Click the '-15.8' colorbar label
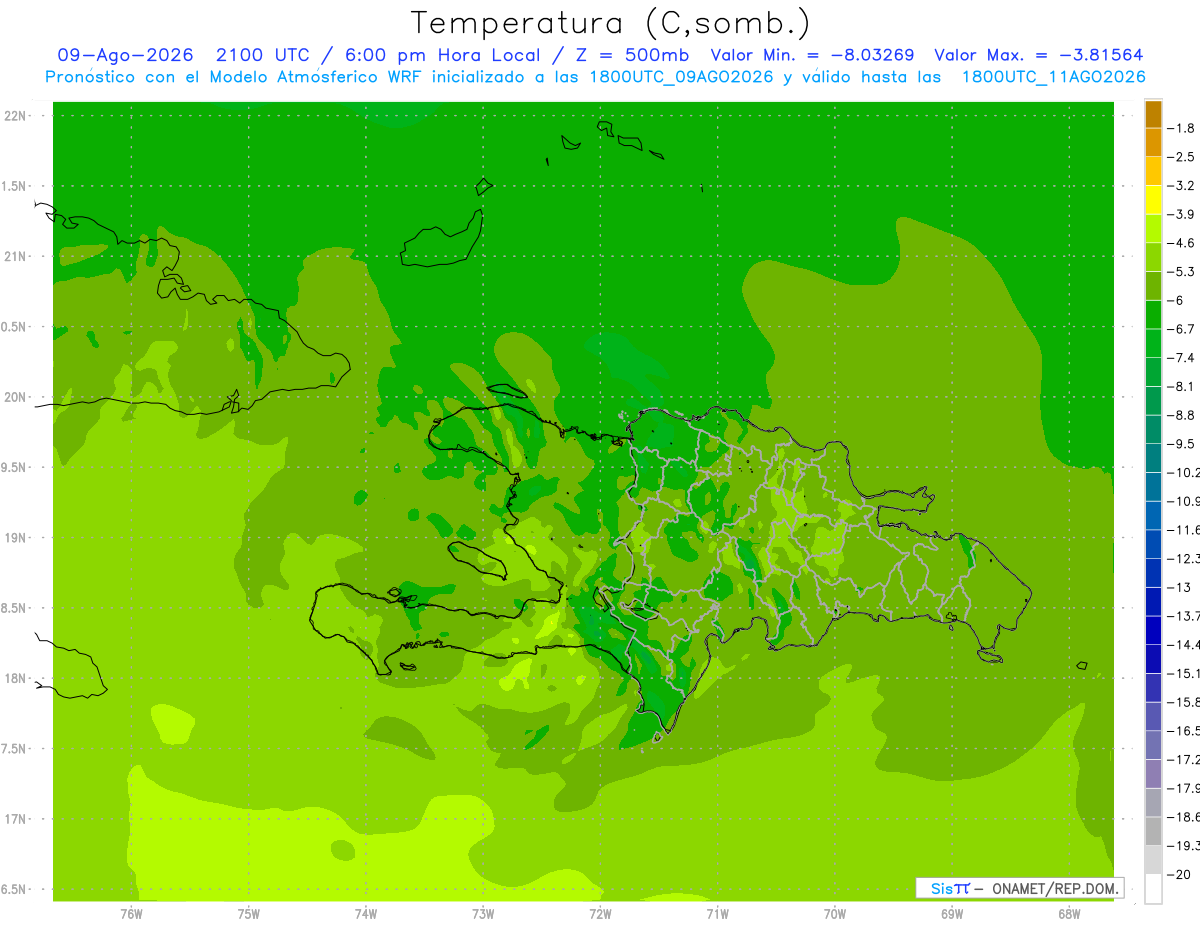This screenshot has width=1200, height=927. pyautogui.click(x=1184, y=702)
